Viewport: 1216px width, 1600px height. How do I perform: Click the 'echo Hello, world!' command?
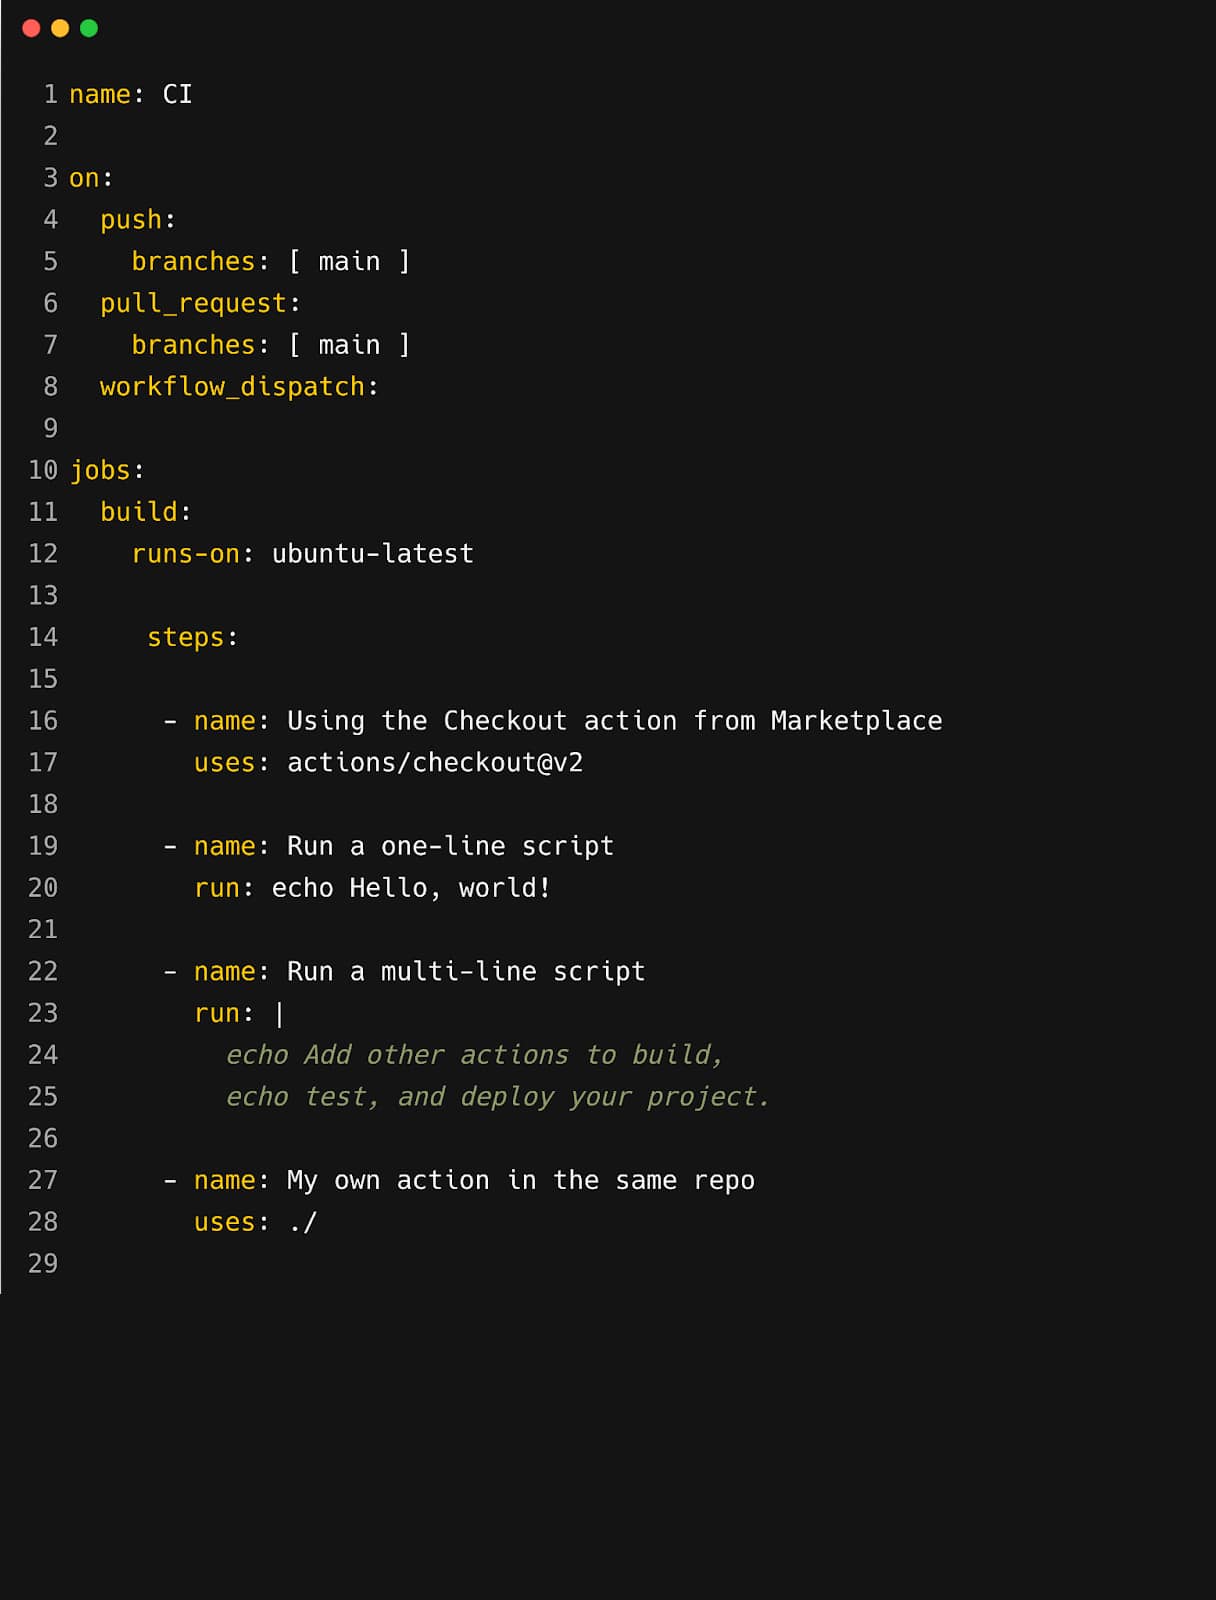pos(410,888)
